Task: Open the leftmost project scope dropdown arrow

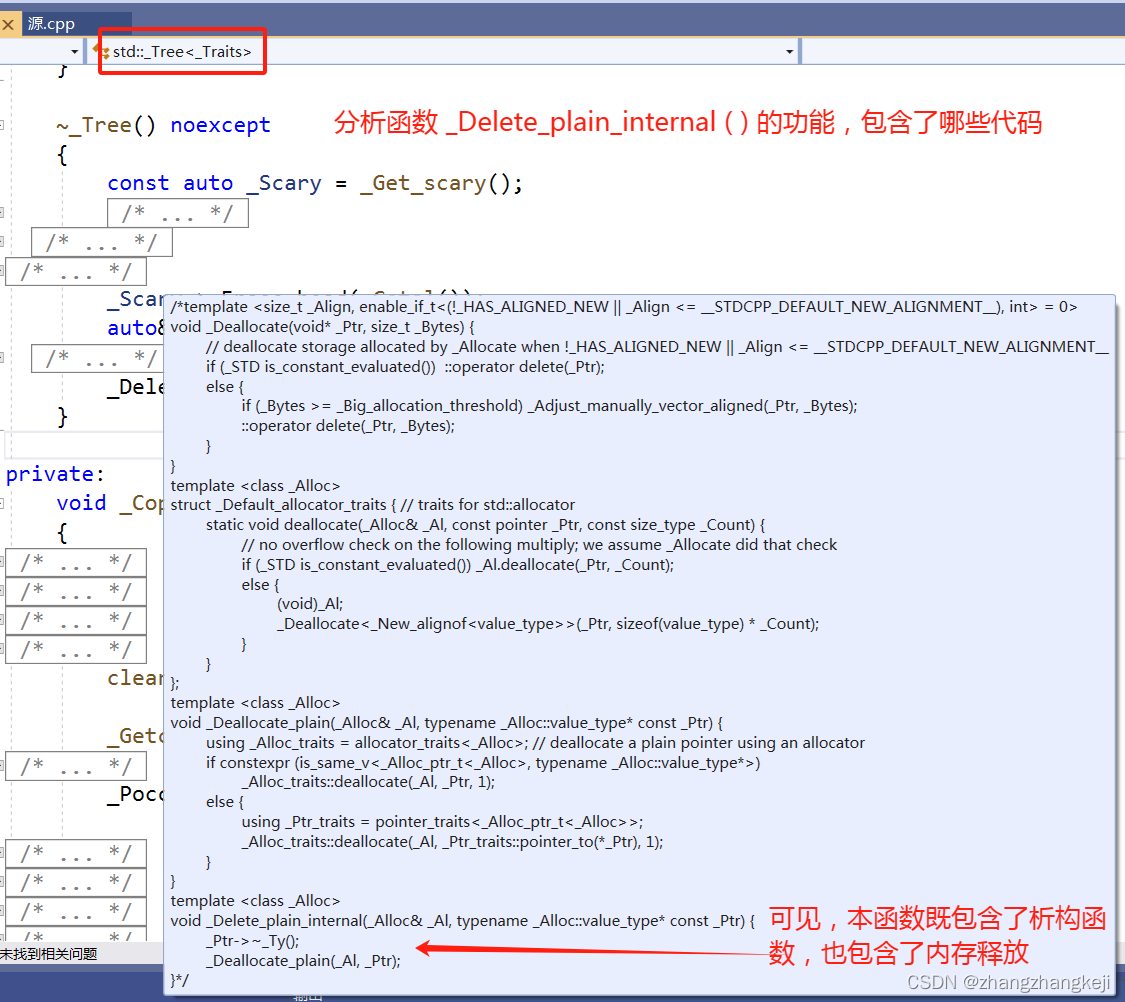Action: click(x=75, y=52)
